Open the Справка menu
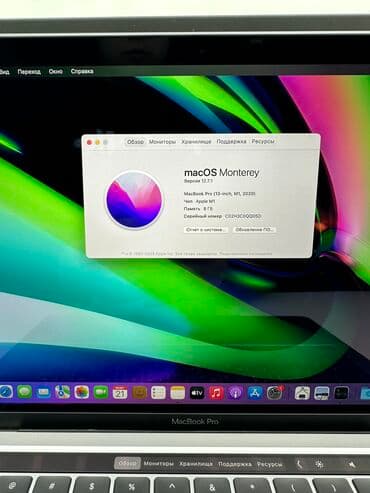 pos(82,71)
